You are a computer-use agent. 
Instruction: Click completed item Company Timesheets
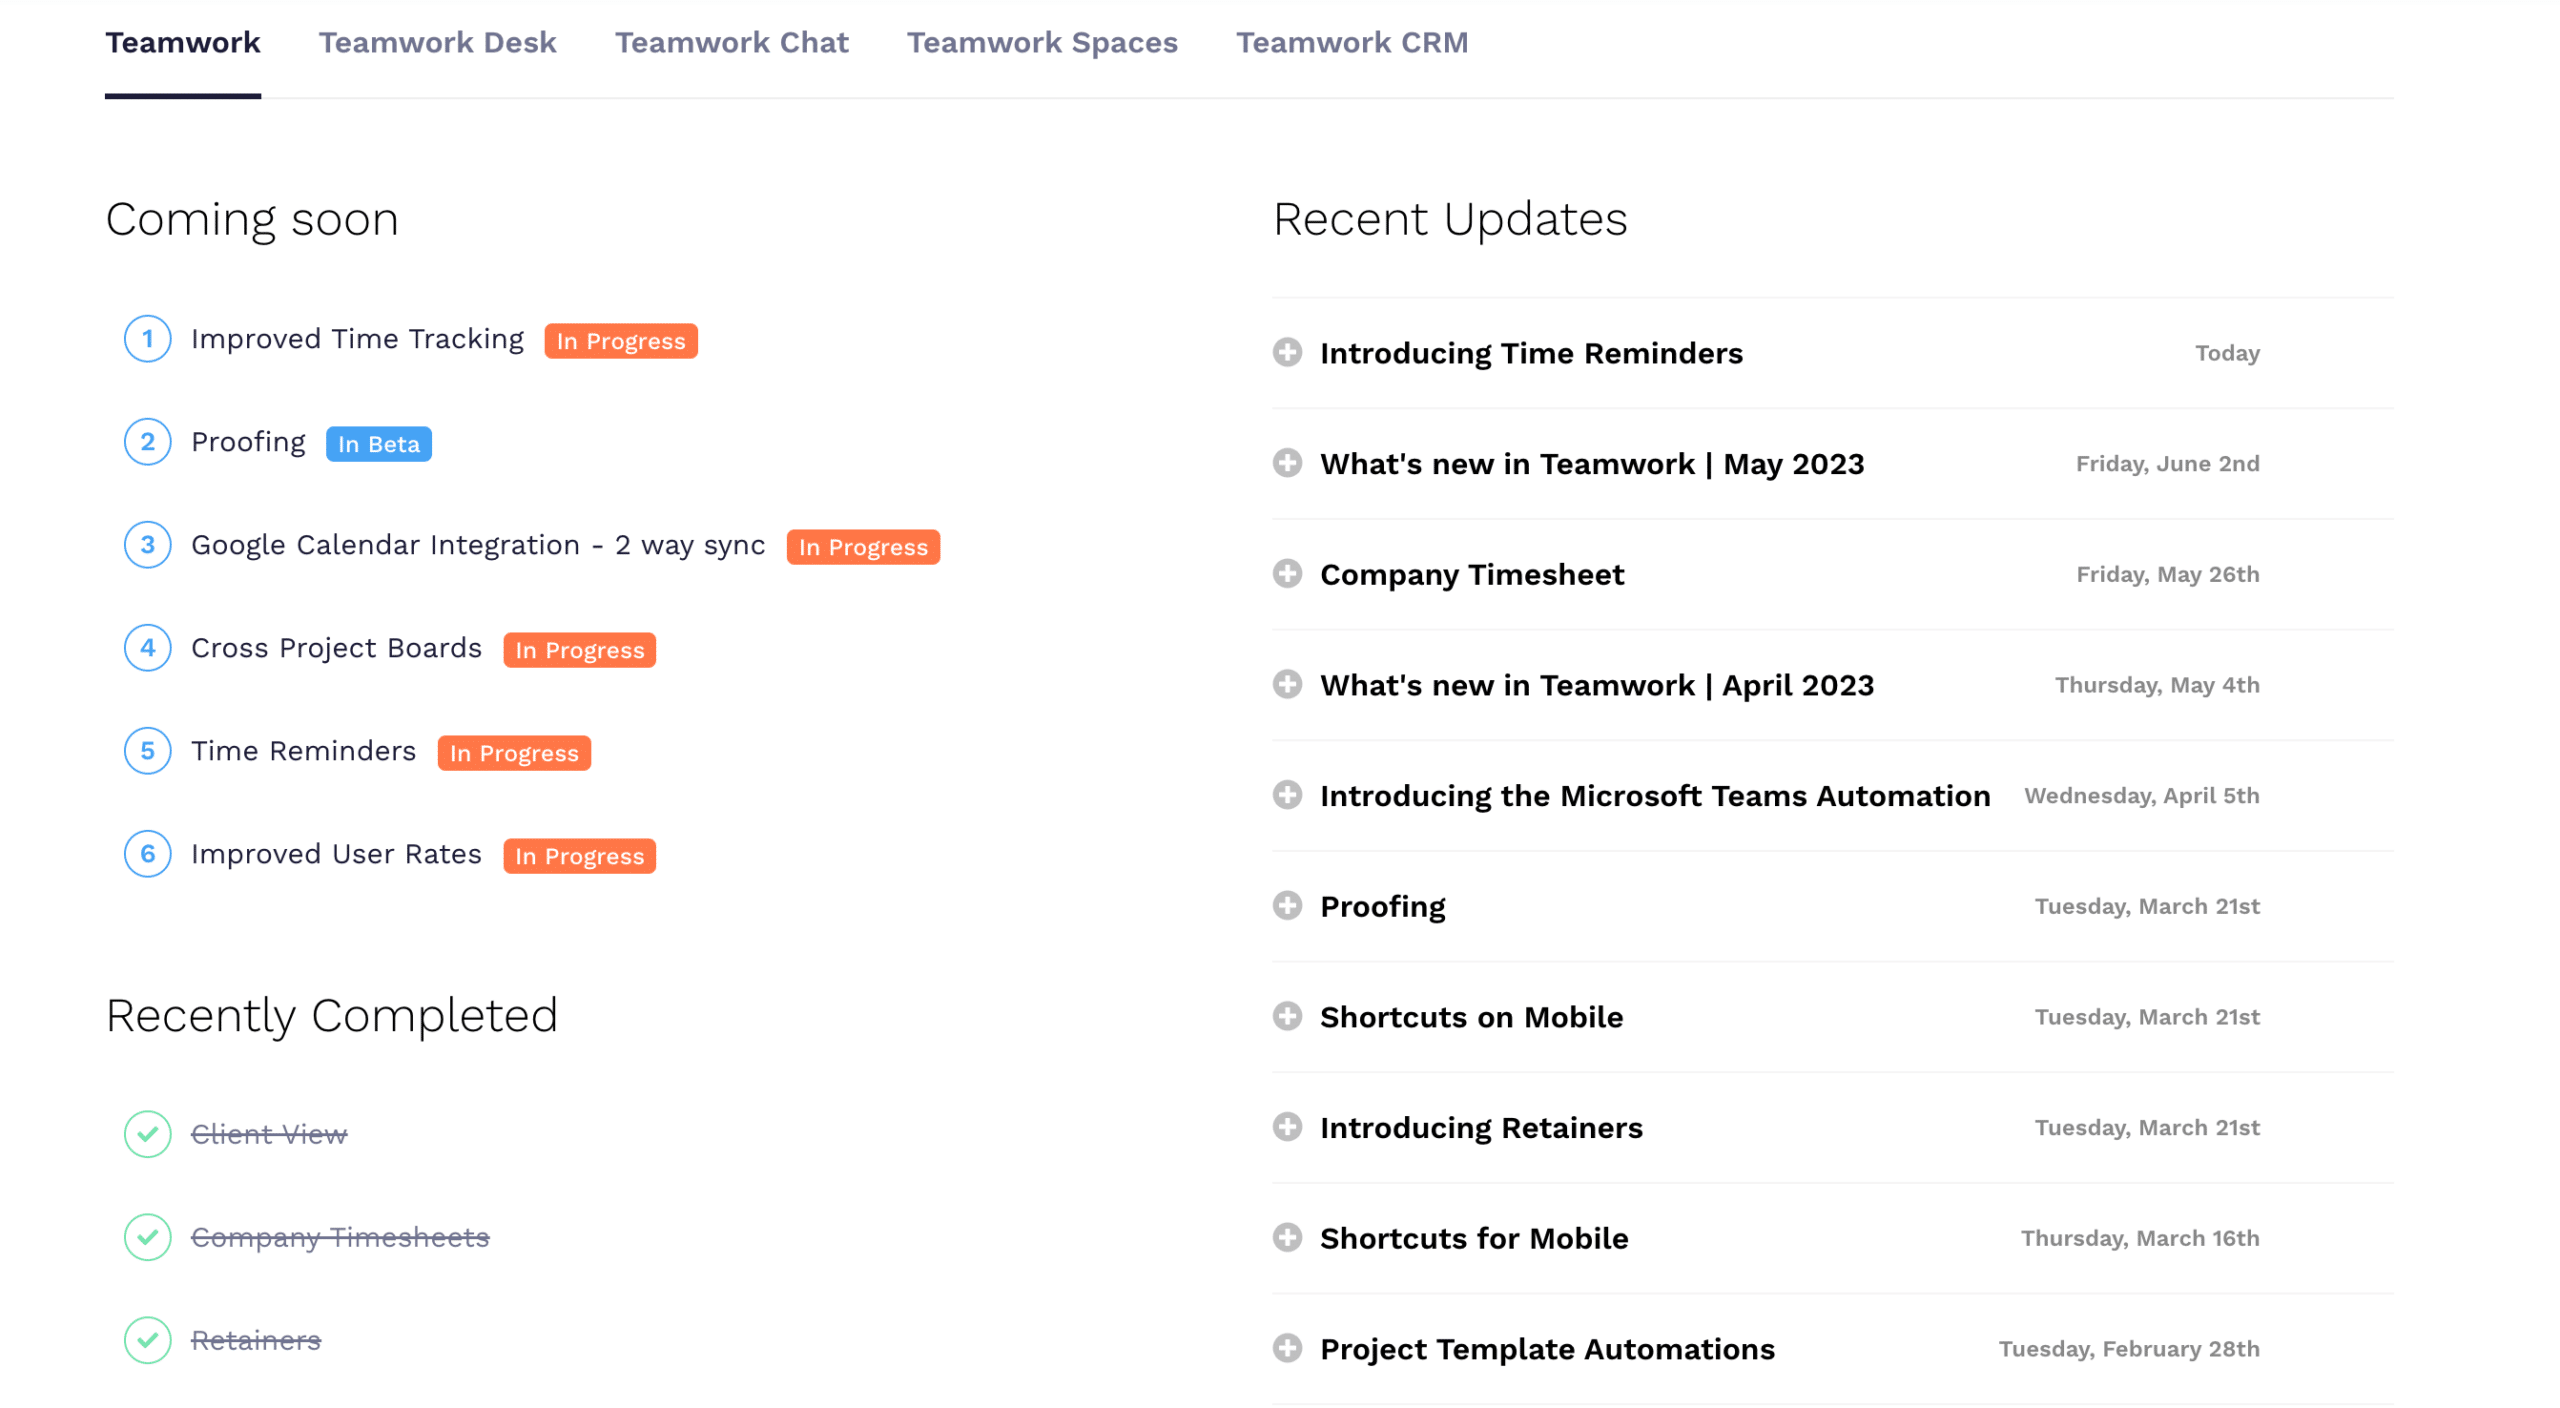[x=340, y=1237]
